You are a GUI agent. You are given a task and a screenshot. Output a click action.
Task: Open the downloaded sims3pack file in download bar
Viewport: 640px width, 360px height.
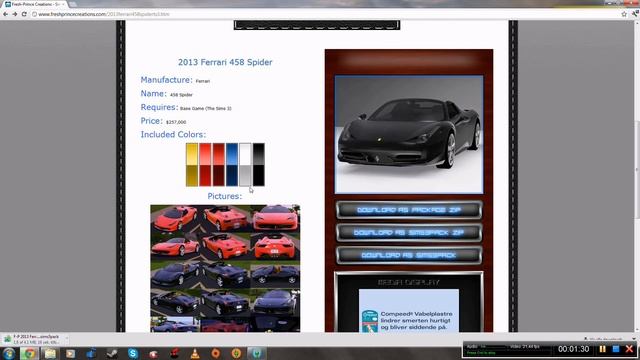pyautogui.click(x=33, y=339)
